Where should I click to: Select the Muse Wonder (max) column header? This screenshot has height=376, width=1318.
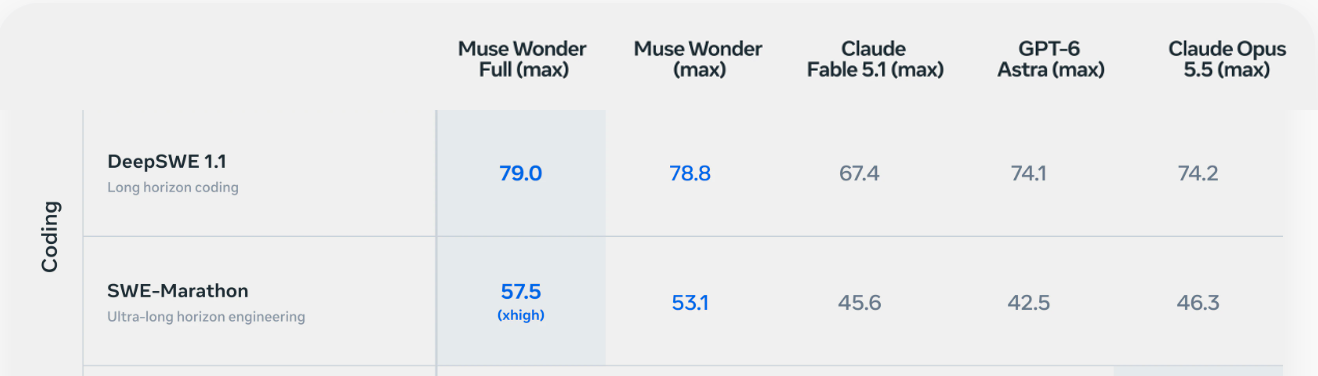click(x=698, y=60)
